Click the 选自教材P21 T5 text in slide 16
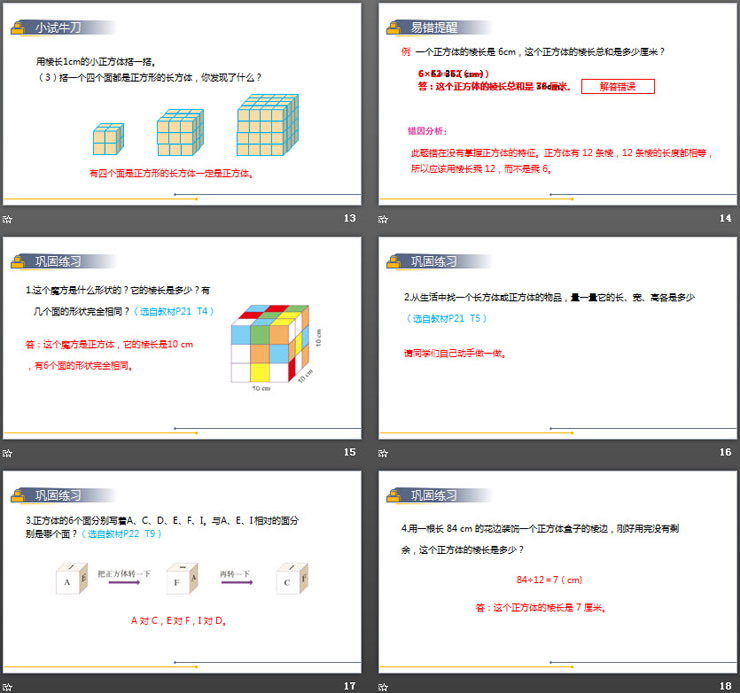The image size is (740, 693). (x=447, y=318)
